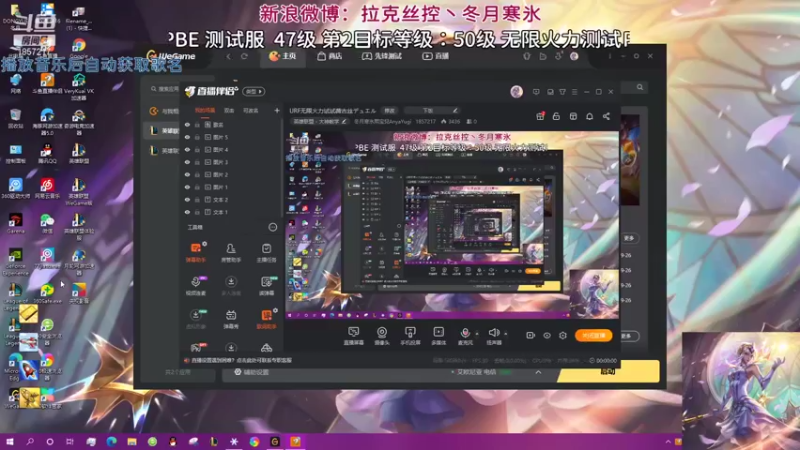Screen dimensions: 800x450
Task: Open the 英雄联盟 category selector
Action: 320,121
